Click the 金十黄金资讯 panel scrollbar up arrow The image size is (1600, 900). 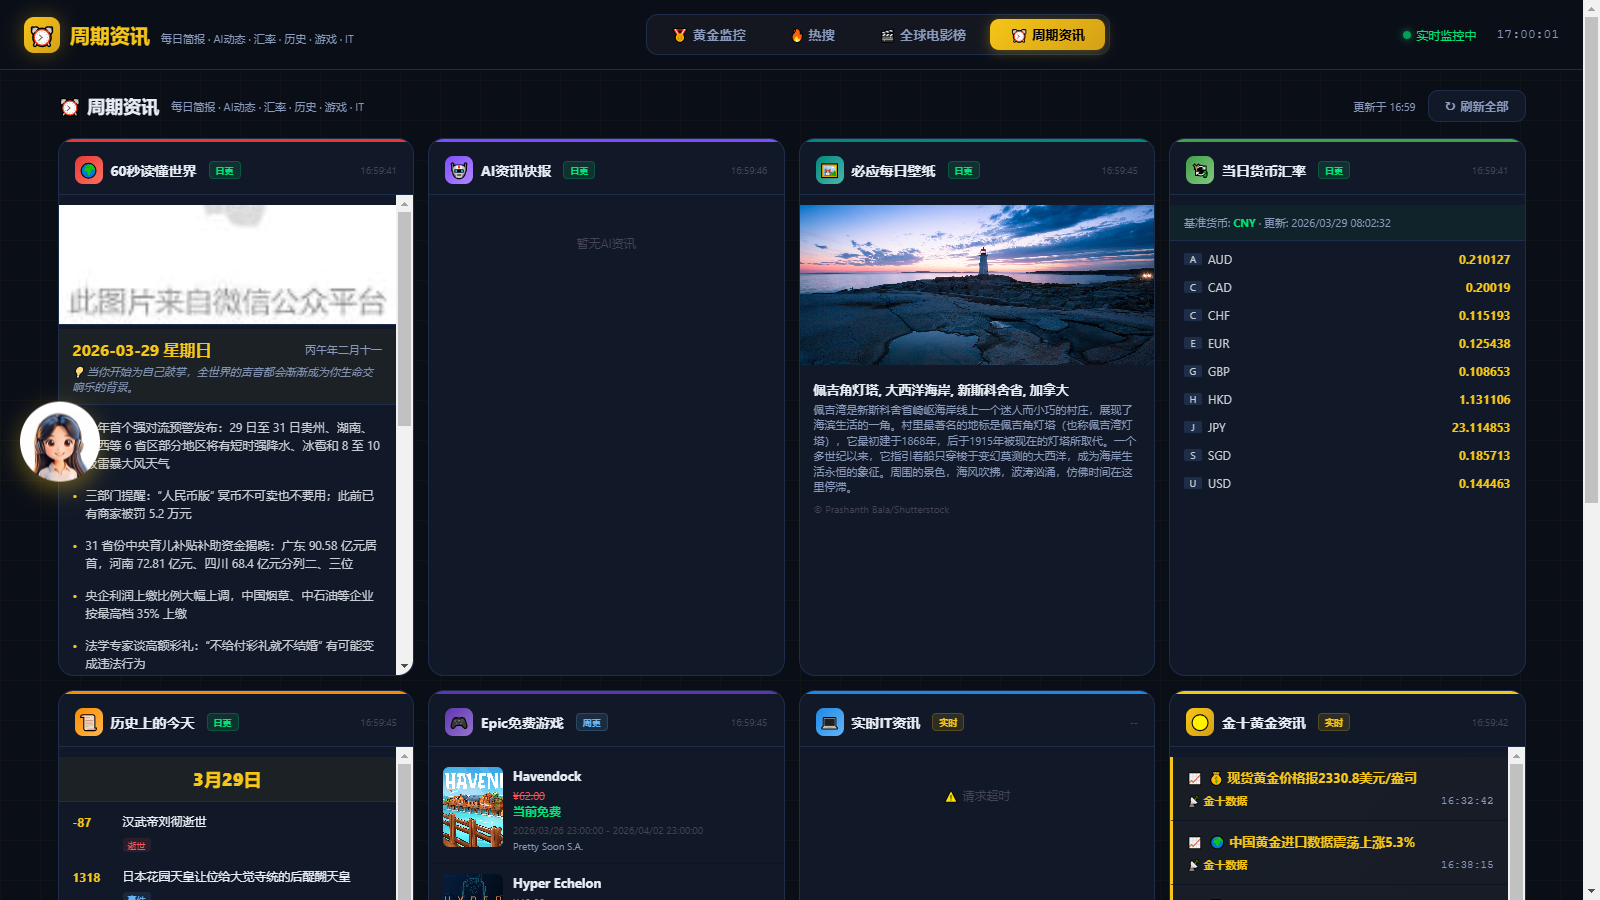[1517, 756]
